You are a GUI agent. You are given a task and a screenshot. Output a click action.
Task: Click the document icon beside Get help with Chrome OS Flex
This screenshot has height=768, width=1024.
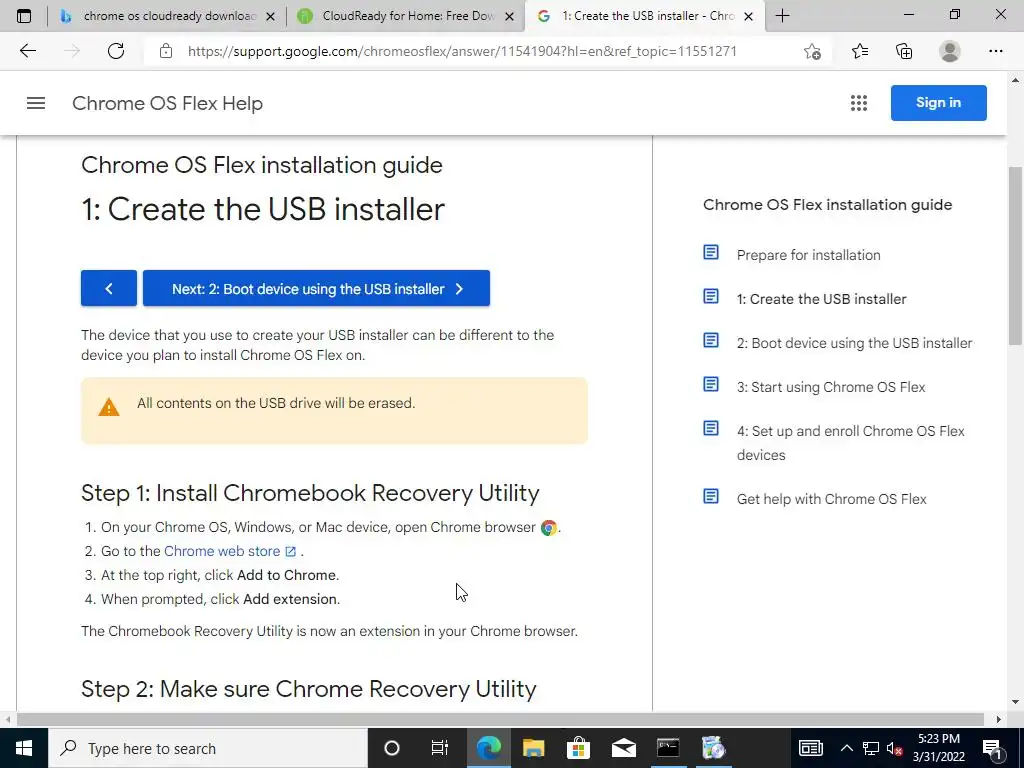pos(711,496)
